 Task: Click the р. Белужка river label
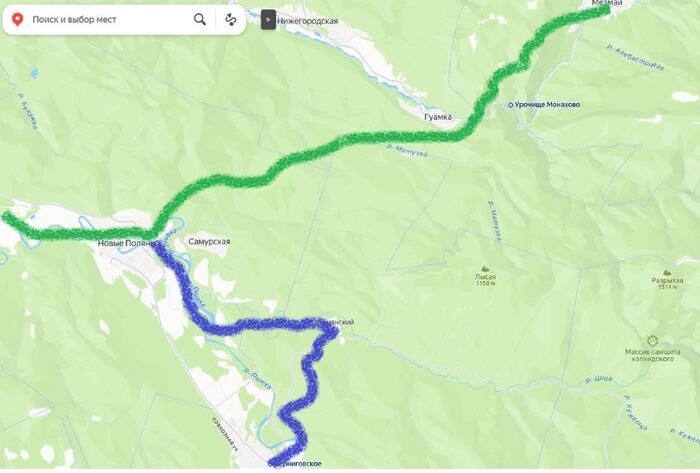click(x=28, y=111)
